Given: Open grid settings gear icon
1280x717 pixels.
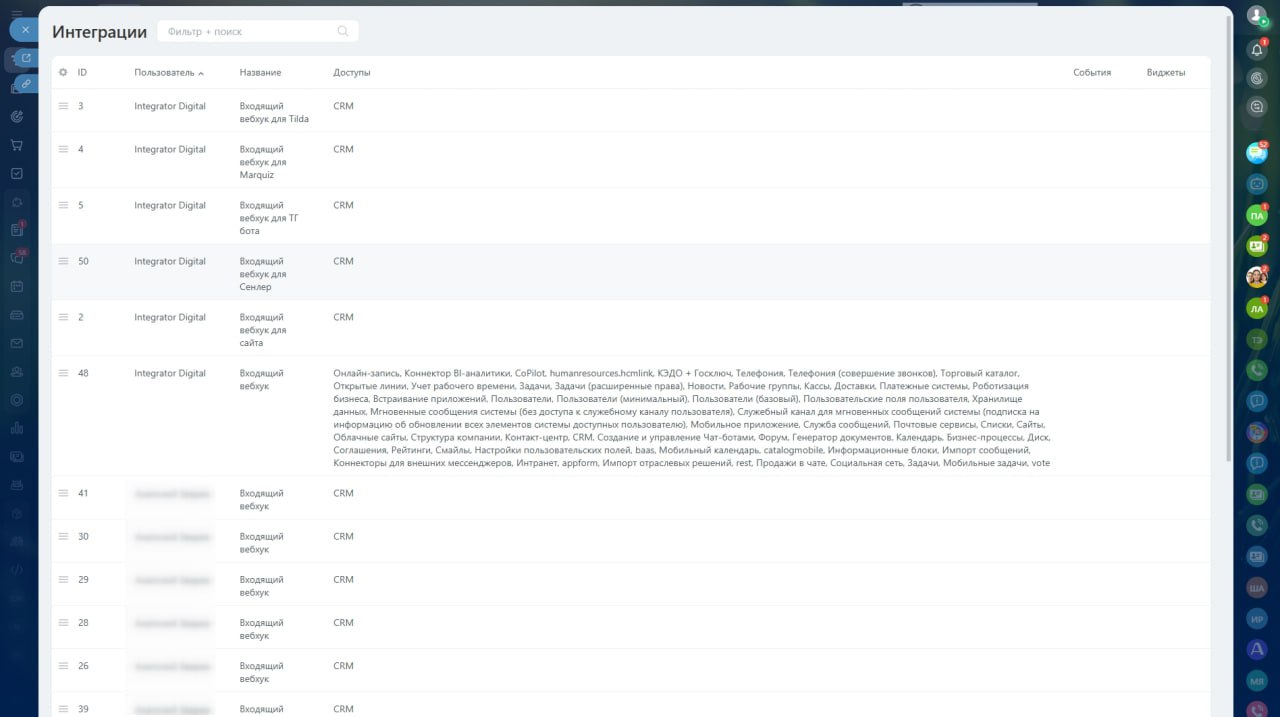Looking at the screenshot, I should point(63,73).
